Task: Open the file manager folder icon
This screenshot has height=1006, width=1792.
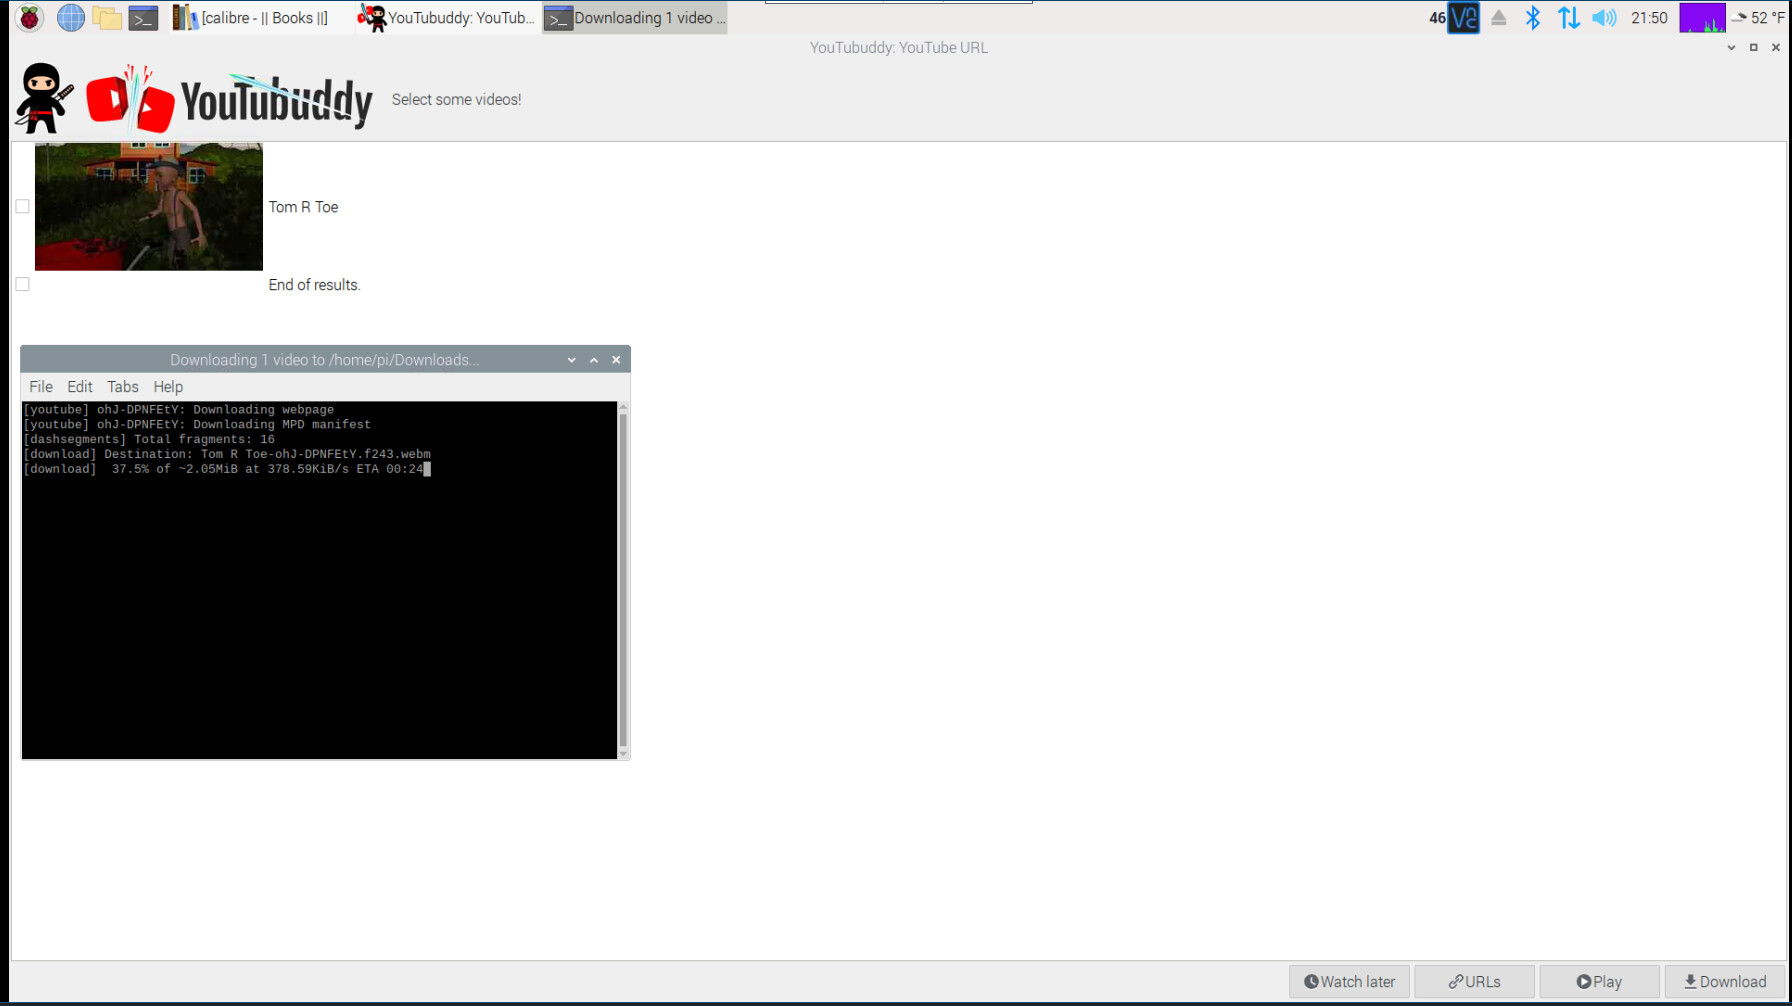Action: pyautogui.click(x=107, y=18)
